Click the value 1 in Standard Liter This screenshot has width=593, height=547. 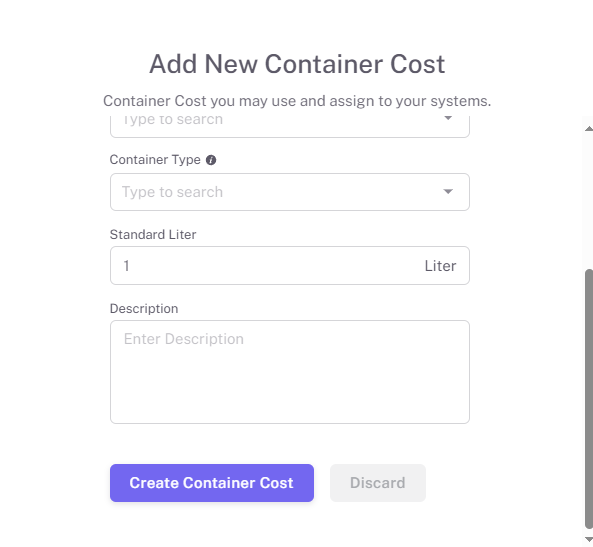127,266
